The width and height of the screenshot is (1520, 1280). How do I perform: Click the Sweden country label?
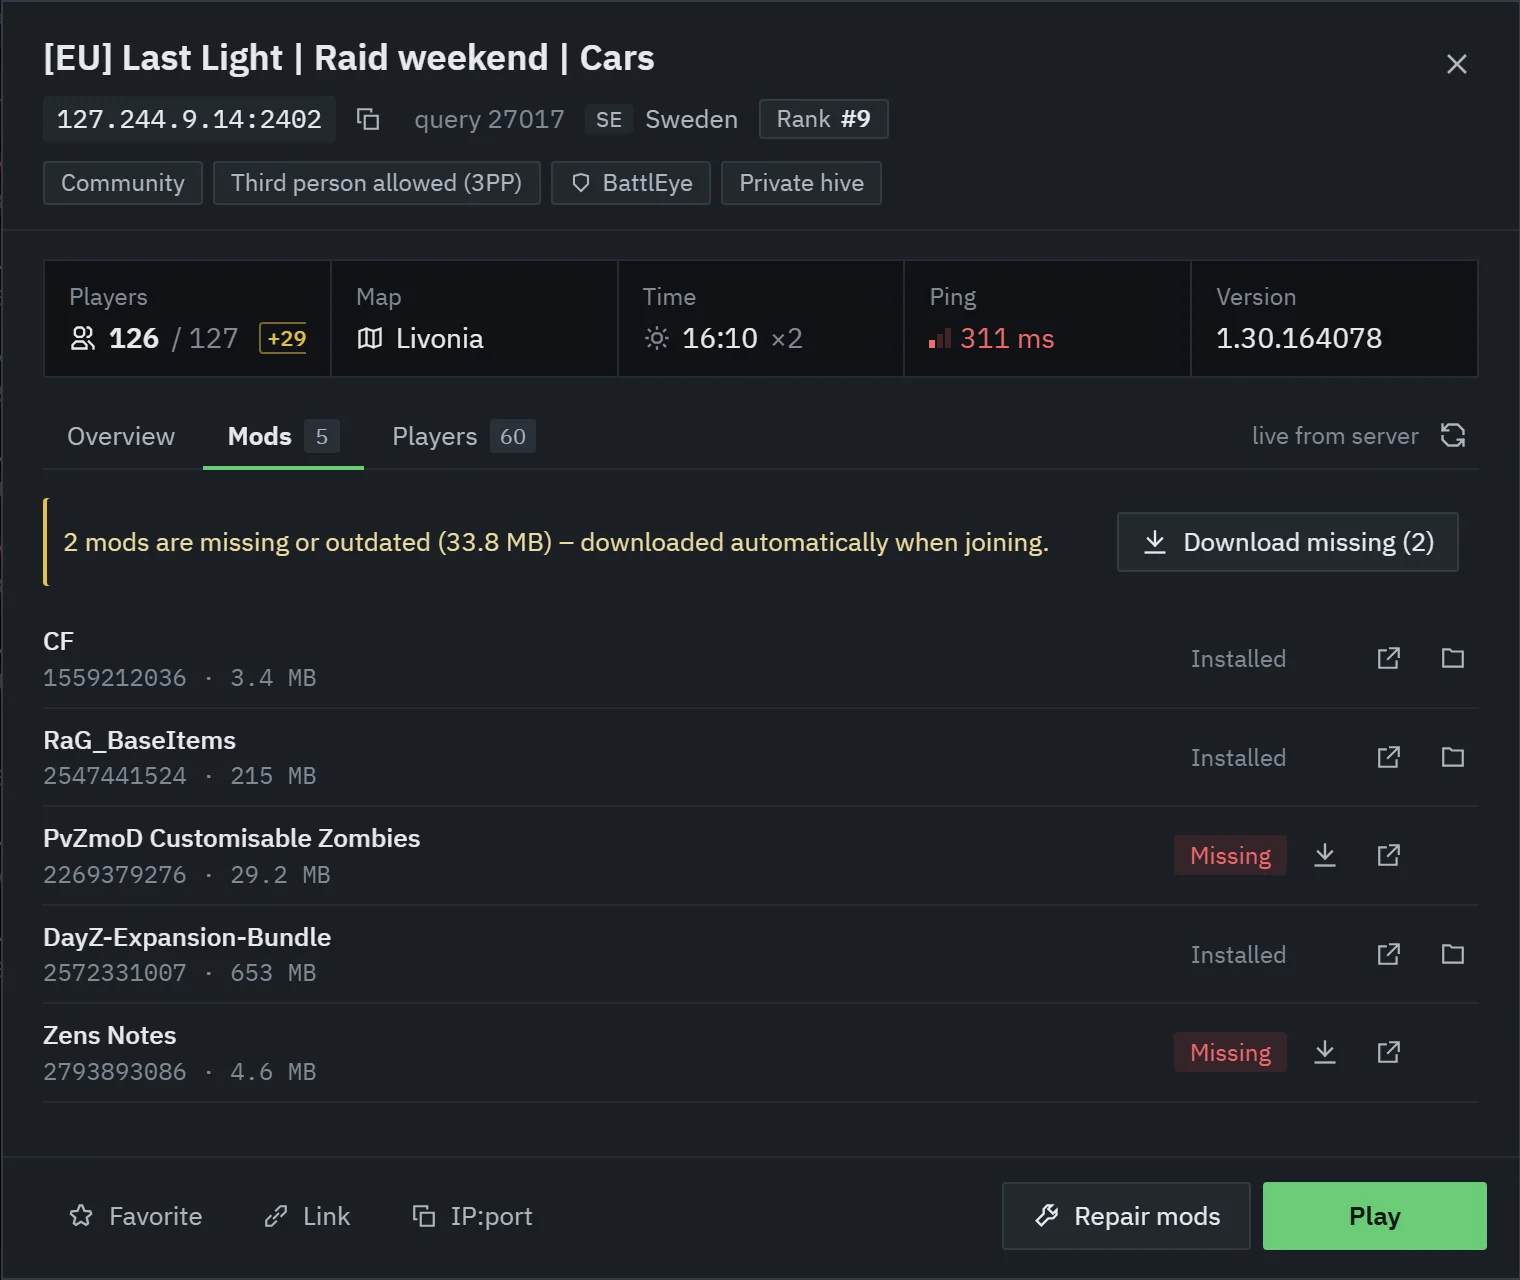click(691, 120)
